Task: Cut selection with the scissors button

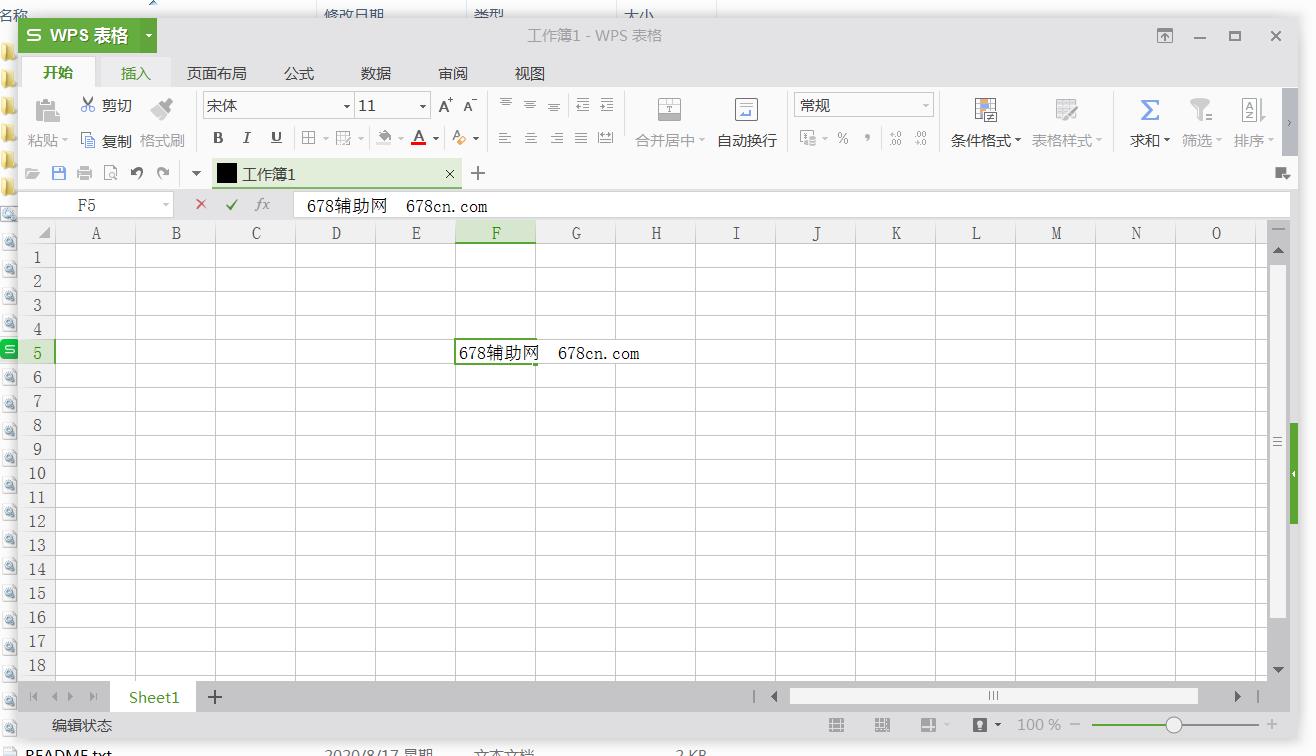Action: pos(88,105)
